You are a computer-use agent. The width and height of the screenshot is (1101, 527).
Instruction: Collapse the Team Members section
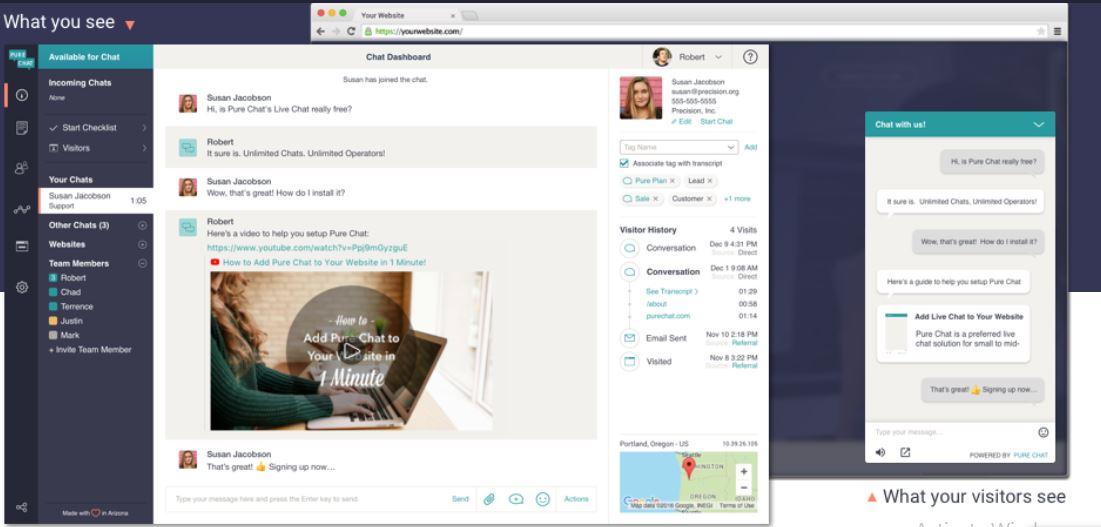(143, 264)
